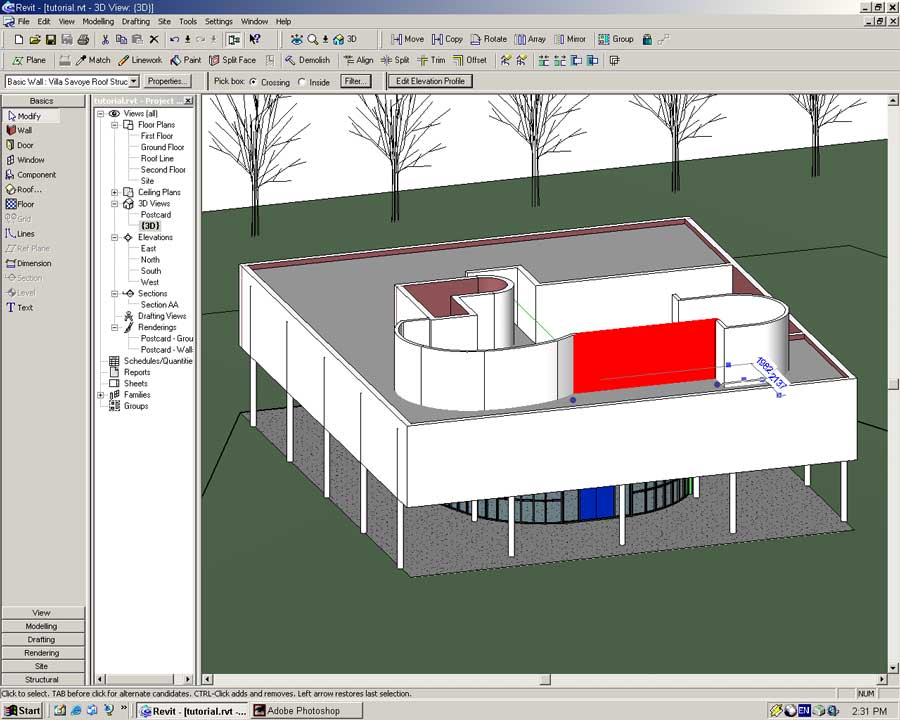Select the Inside pick box option

tap(302, 82)
